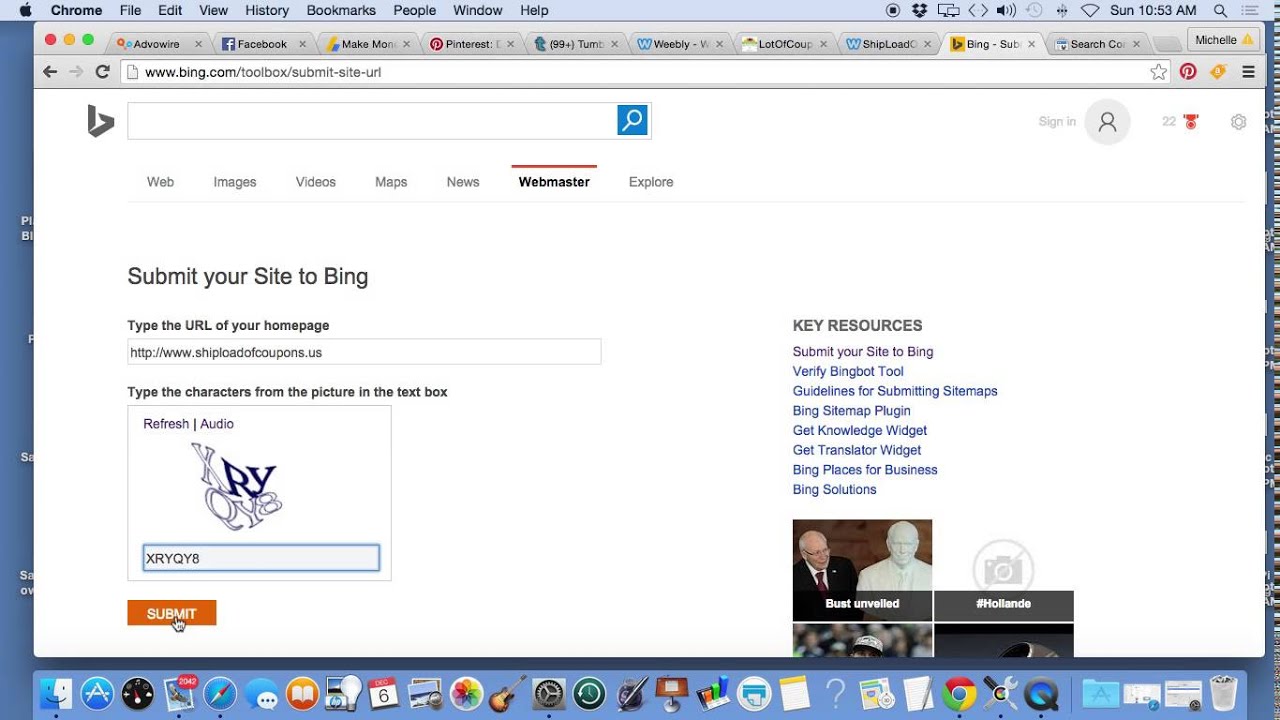This screenshot has width=1280, height=720.
Task: Open the History menu
Action: click(x=267, y=10)
